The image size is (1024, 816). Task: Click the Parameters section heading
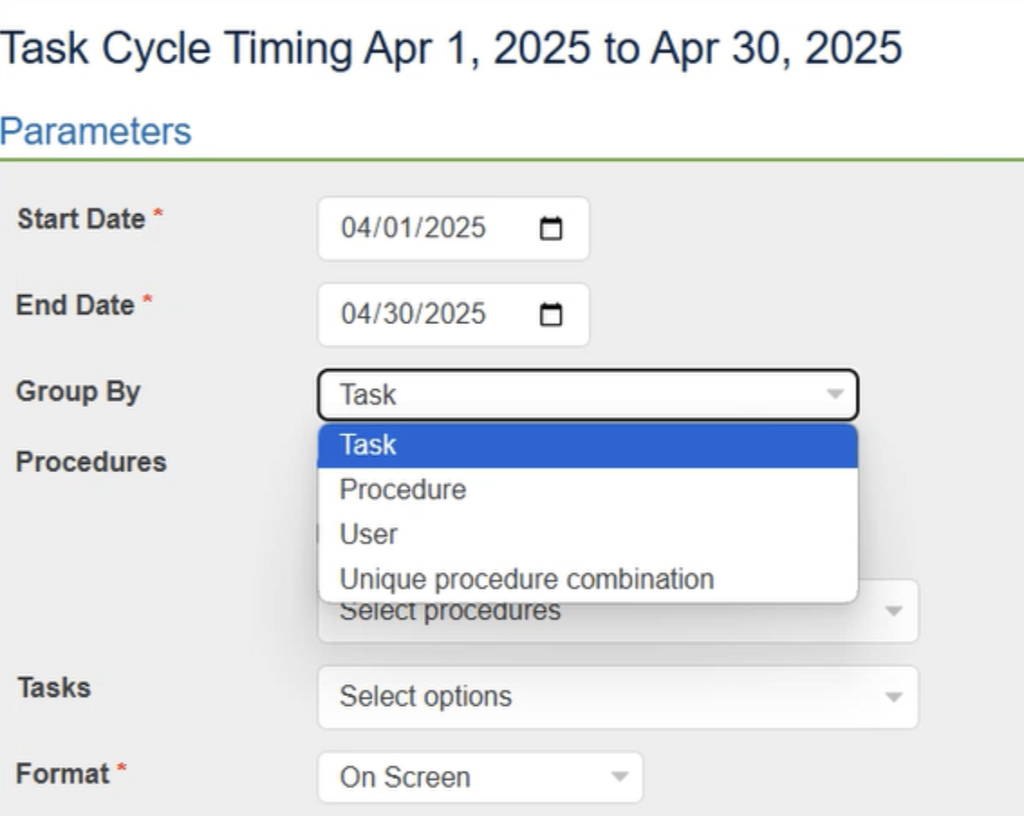click(x=96, y=131)
